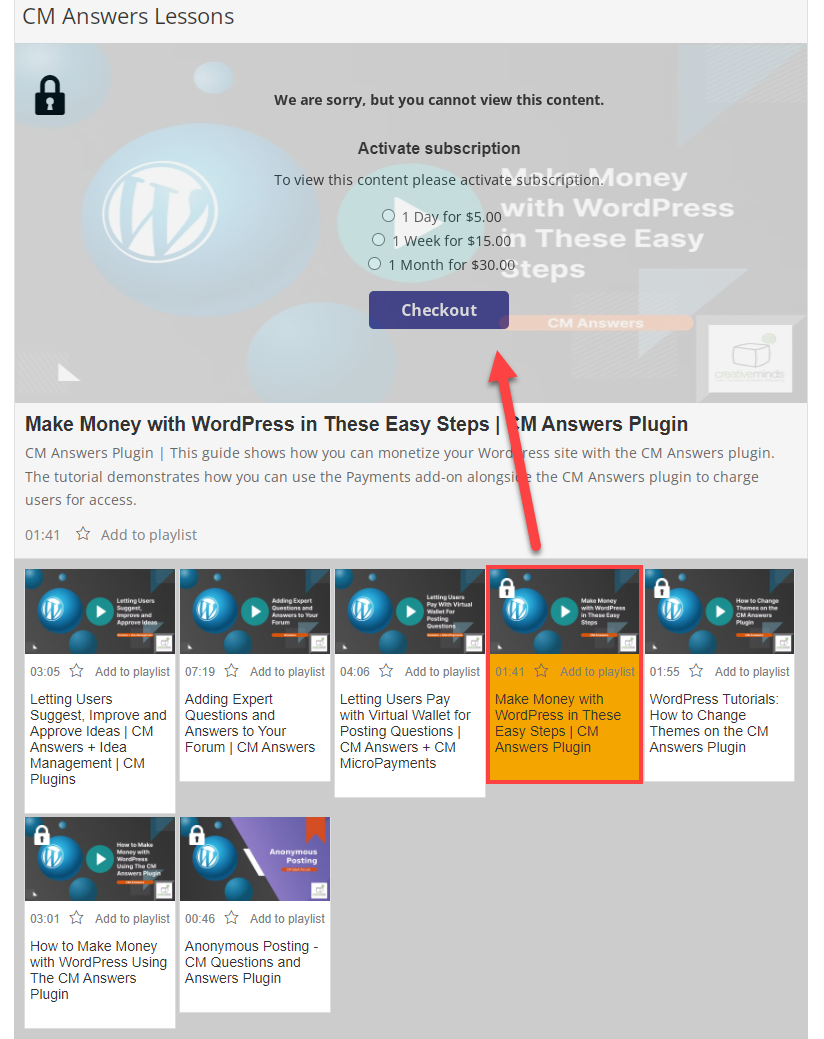Click star icon for the 00:46 video
Viewport: 824px width, 1039px height.
point(231,918)
